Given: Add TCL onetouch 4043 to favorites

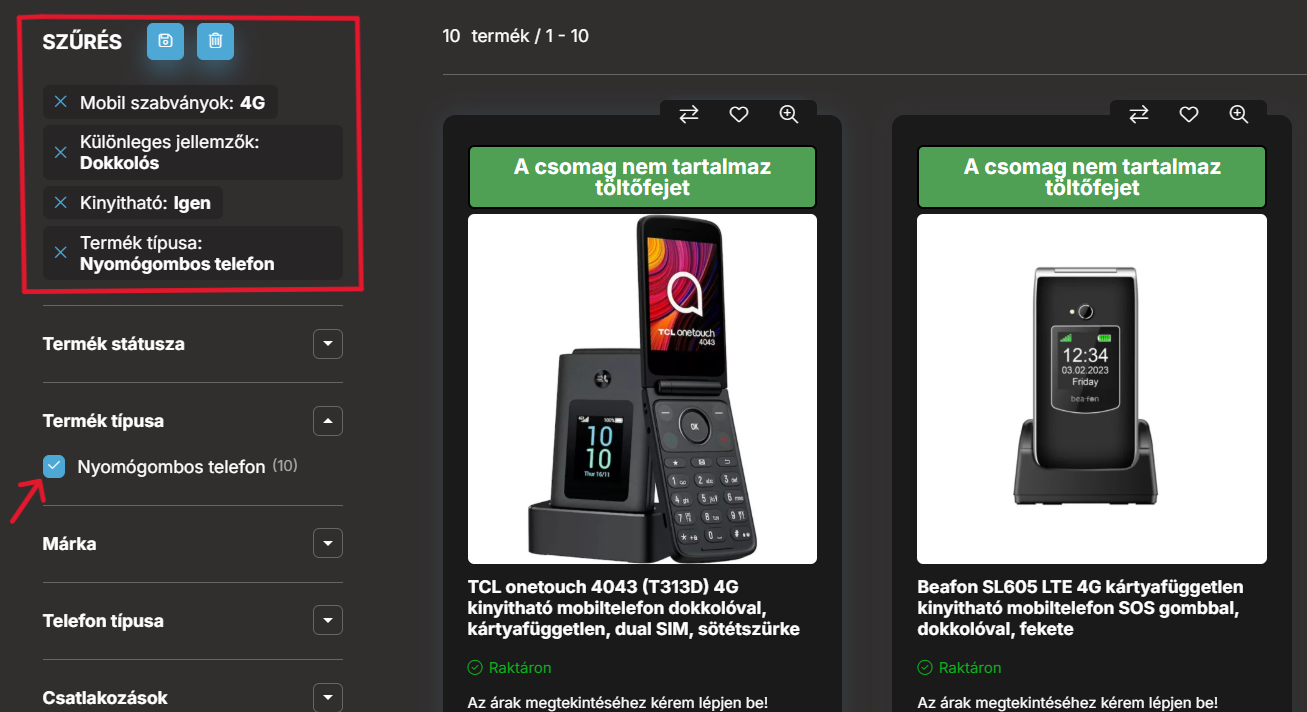Looking at the screenshot, I should [739, 115].
